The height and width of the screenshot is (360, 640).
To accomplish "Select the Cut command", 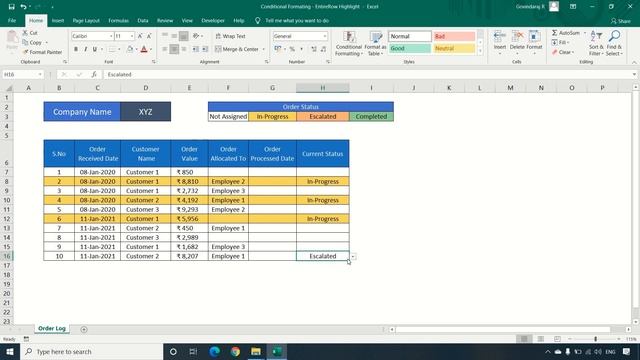I will (x=30, y=33).
